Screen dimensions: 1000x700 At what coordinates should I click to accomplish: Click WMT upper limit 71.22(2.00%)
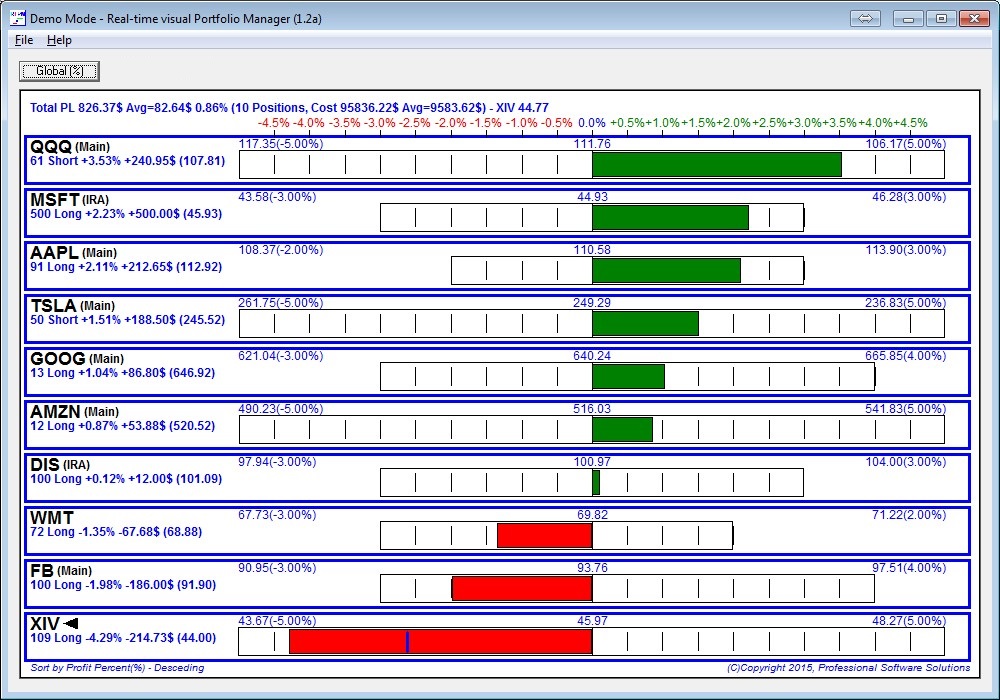coord(909,514)
